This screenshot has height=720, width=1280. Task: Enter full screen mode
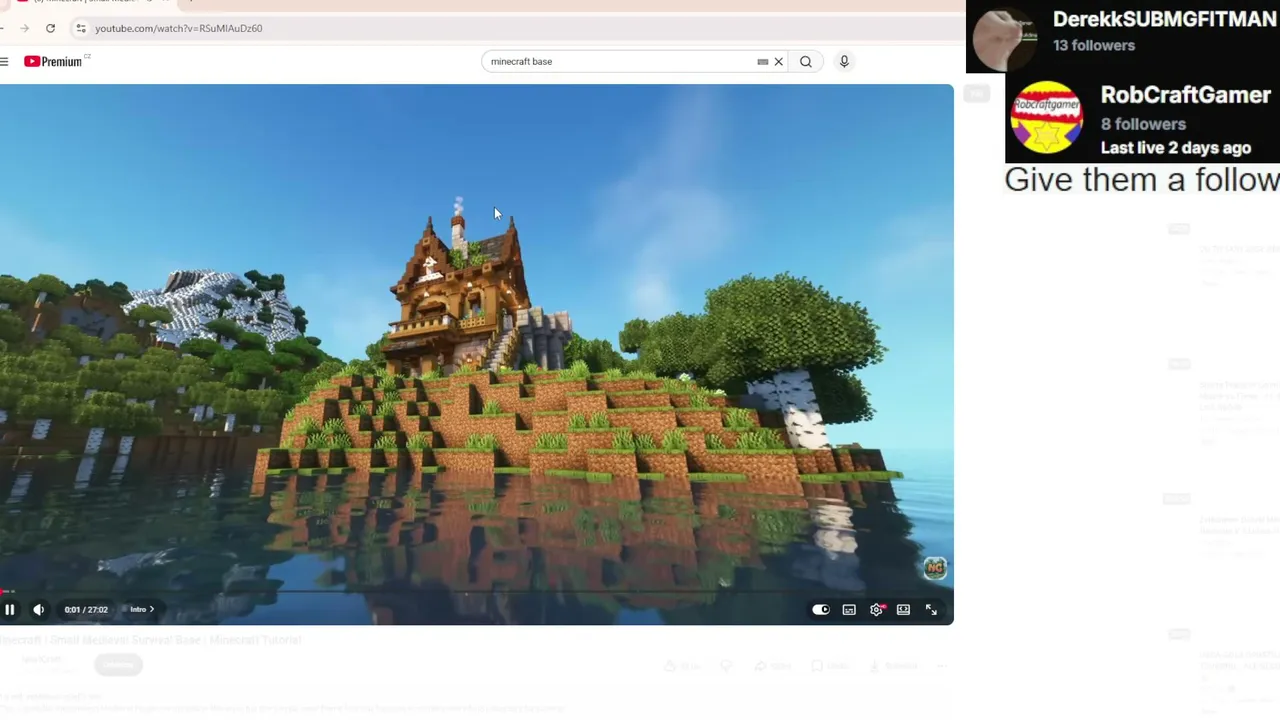pos(931,609)
